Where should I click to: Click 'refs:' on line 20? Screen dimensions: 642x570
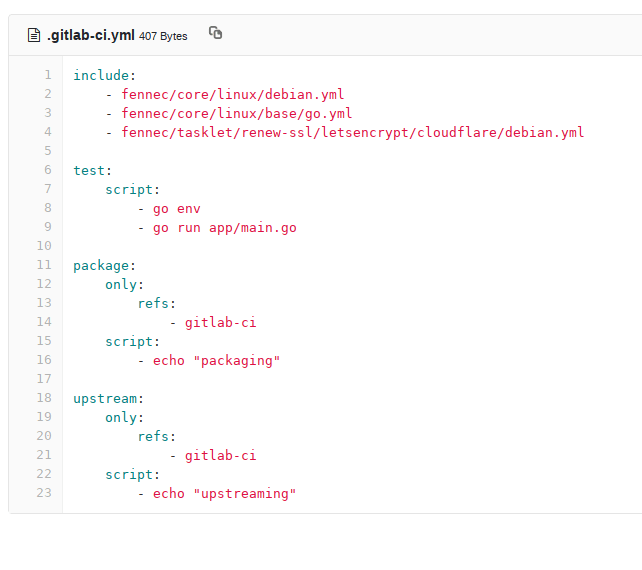[x=156, y=437]
